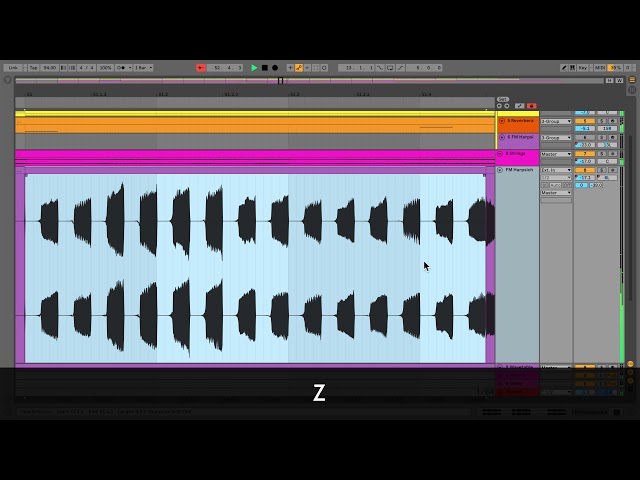Jump to previous locator arrow
The width and height of the screenshot is (640, 480).
499,106
